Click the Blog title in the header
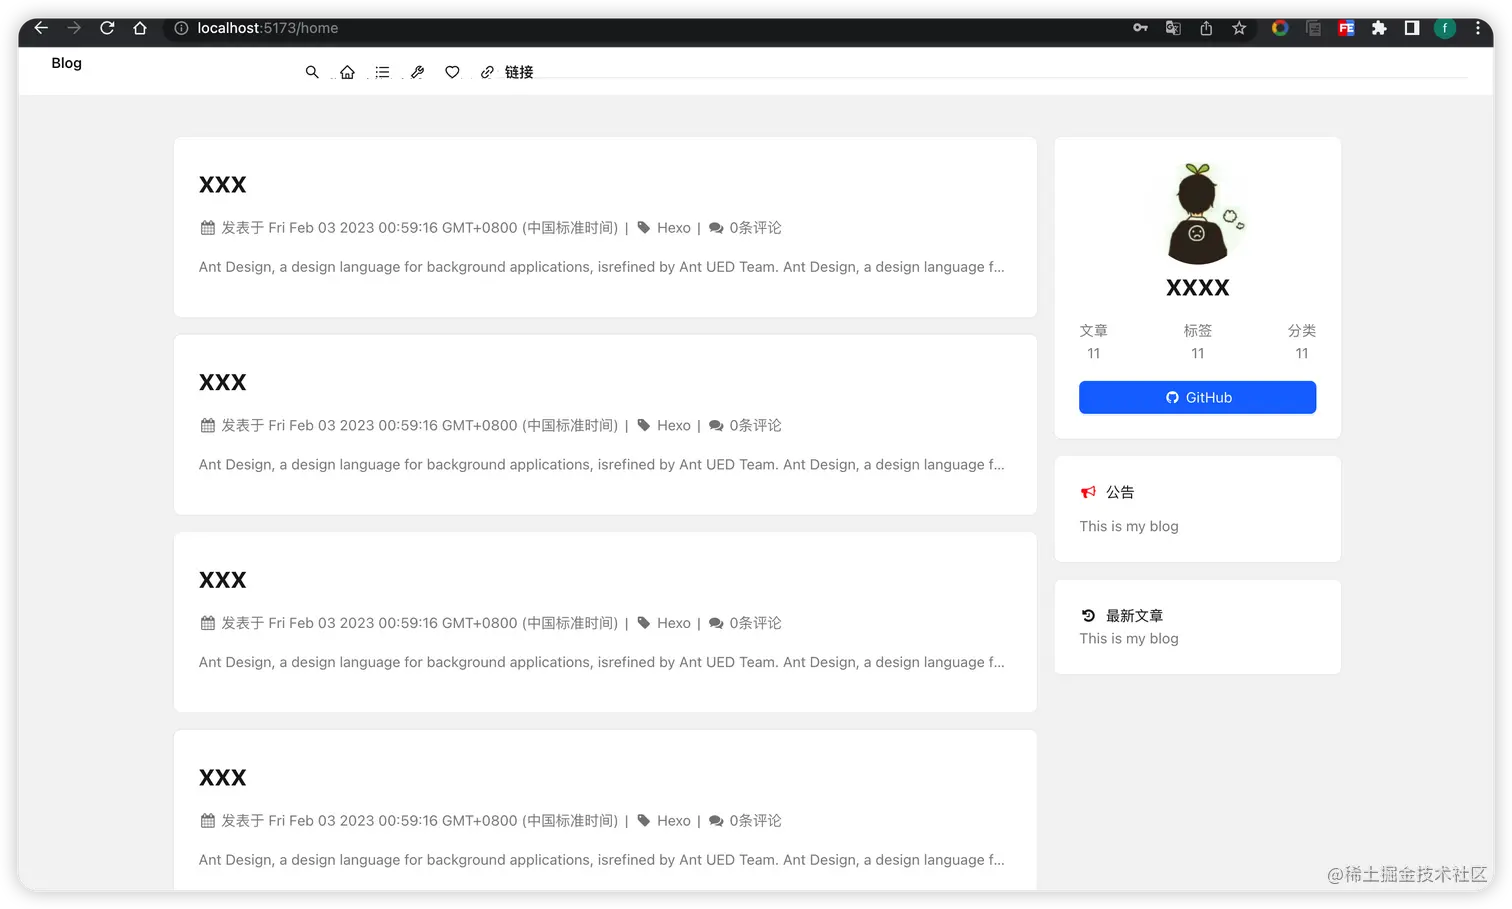Screen dimensions: 1512x909 [66, 63]
